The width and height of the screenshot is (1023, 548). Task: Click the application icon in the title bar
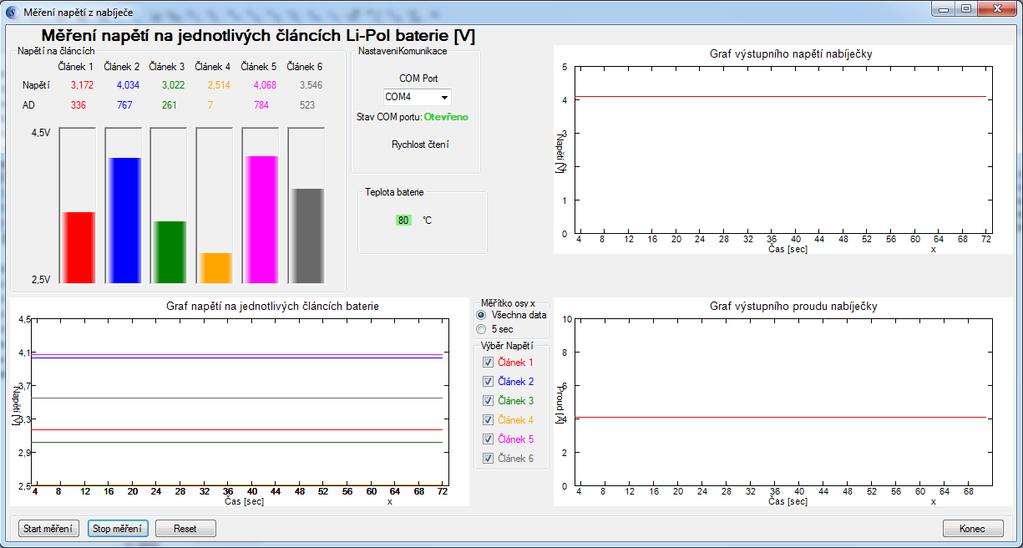coord(10,12)
